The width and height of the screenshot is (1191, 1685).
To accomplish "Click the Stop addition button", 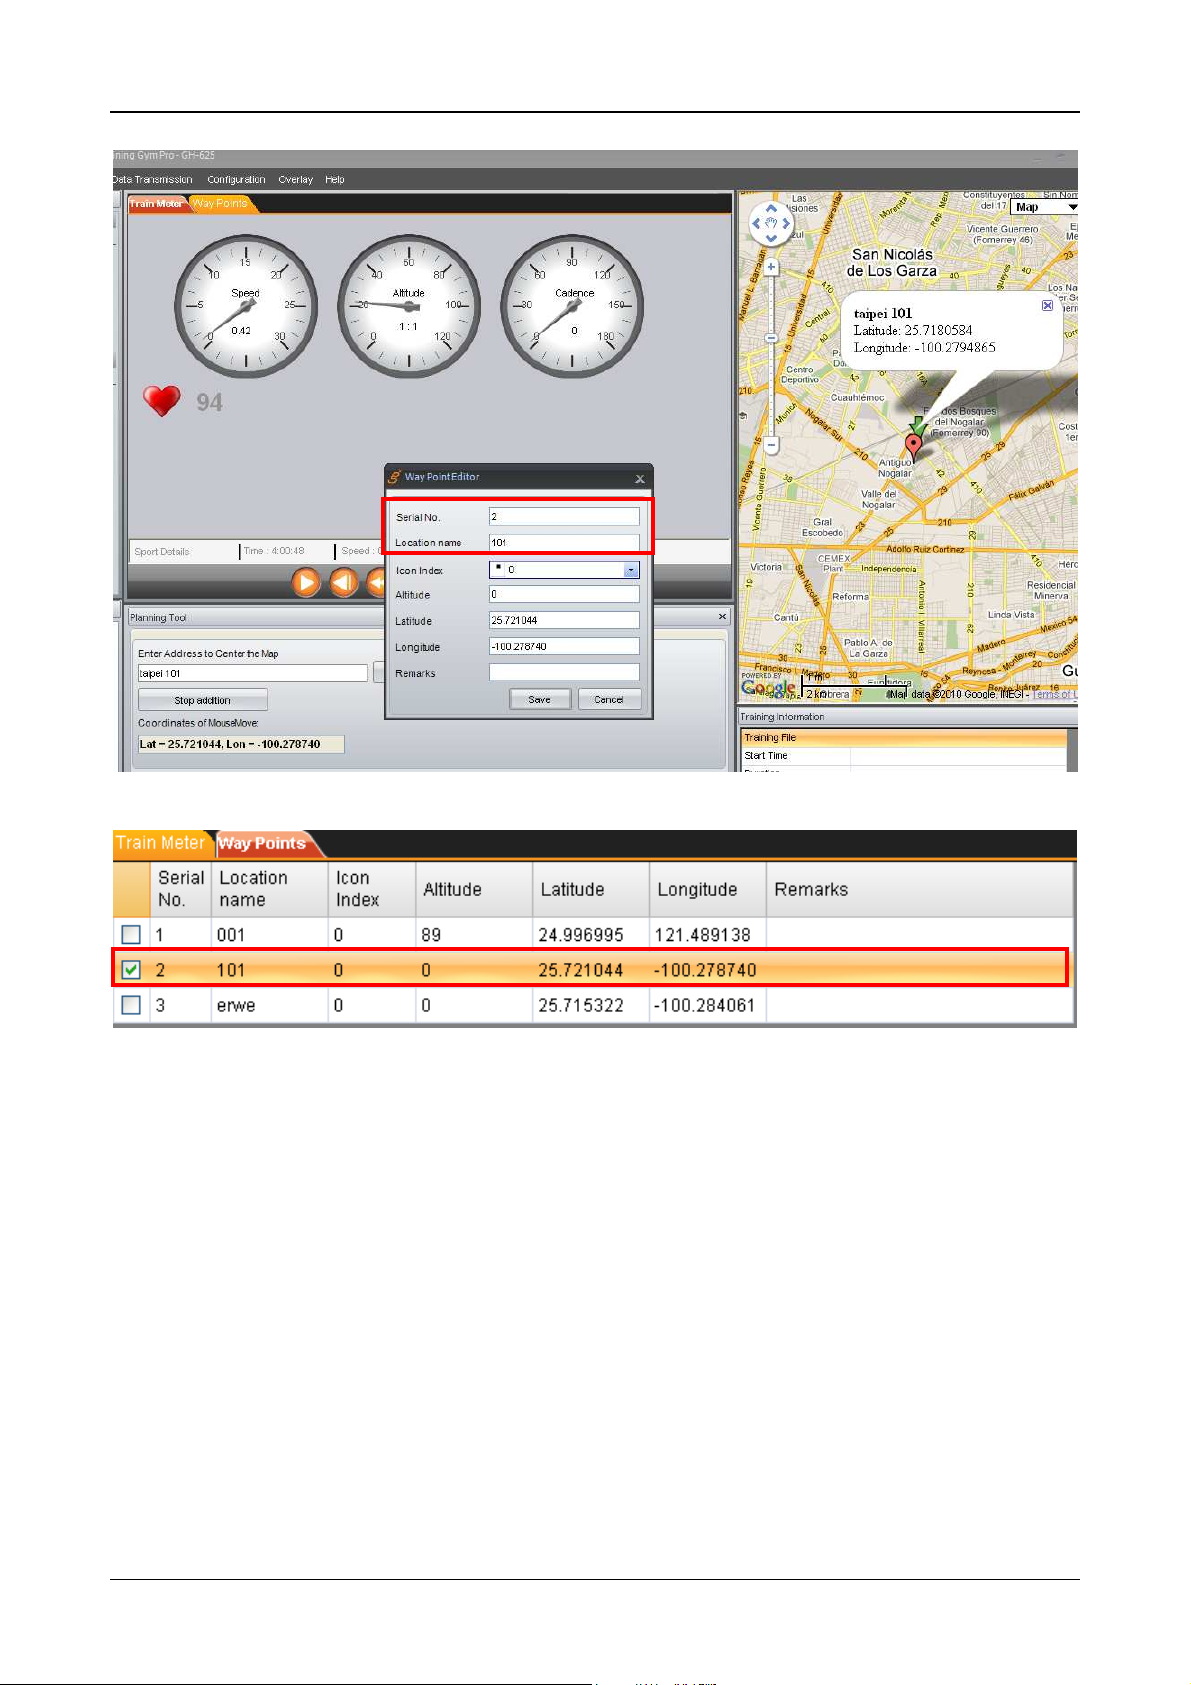I will click(x=202, y=700).
